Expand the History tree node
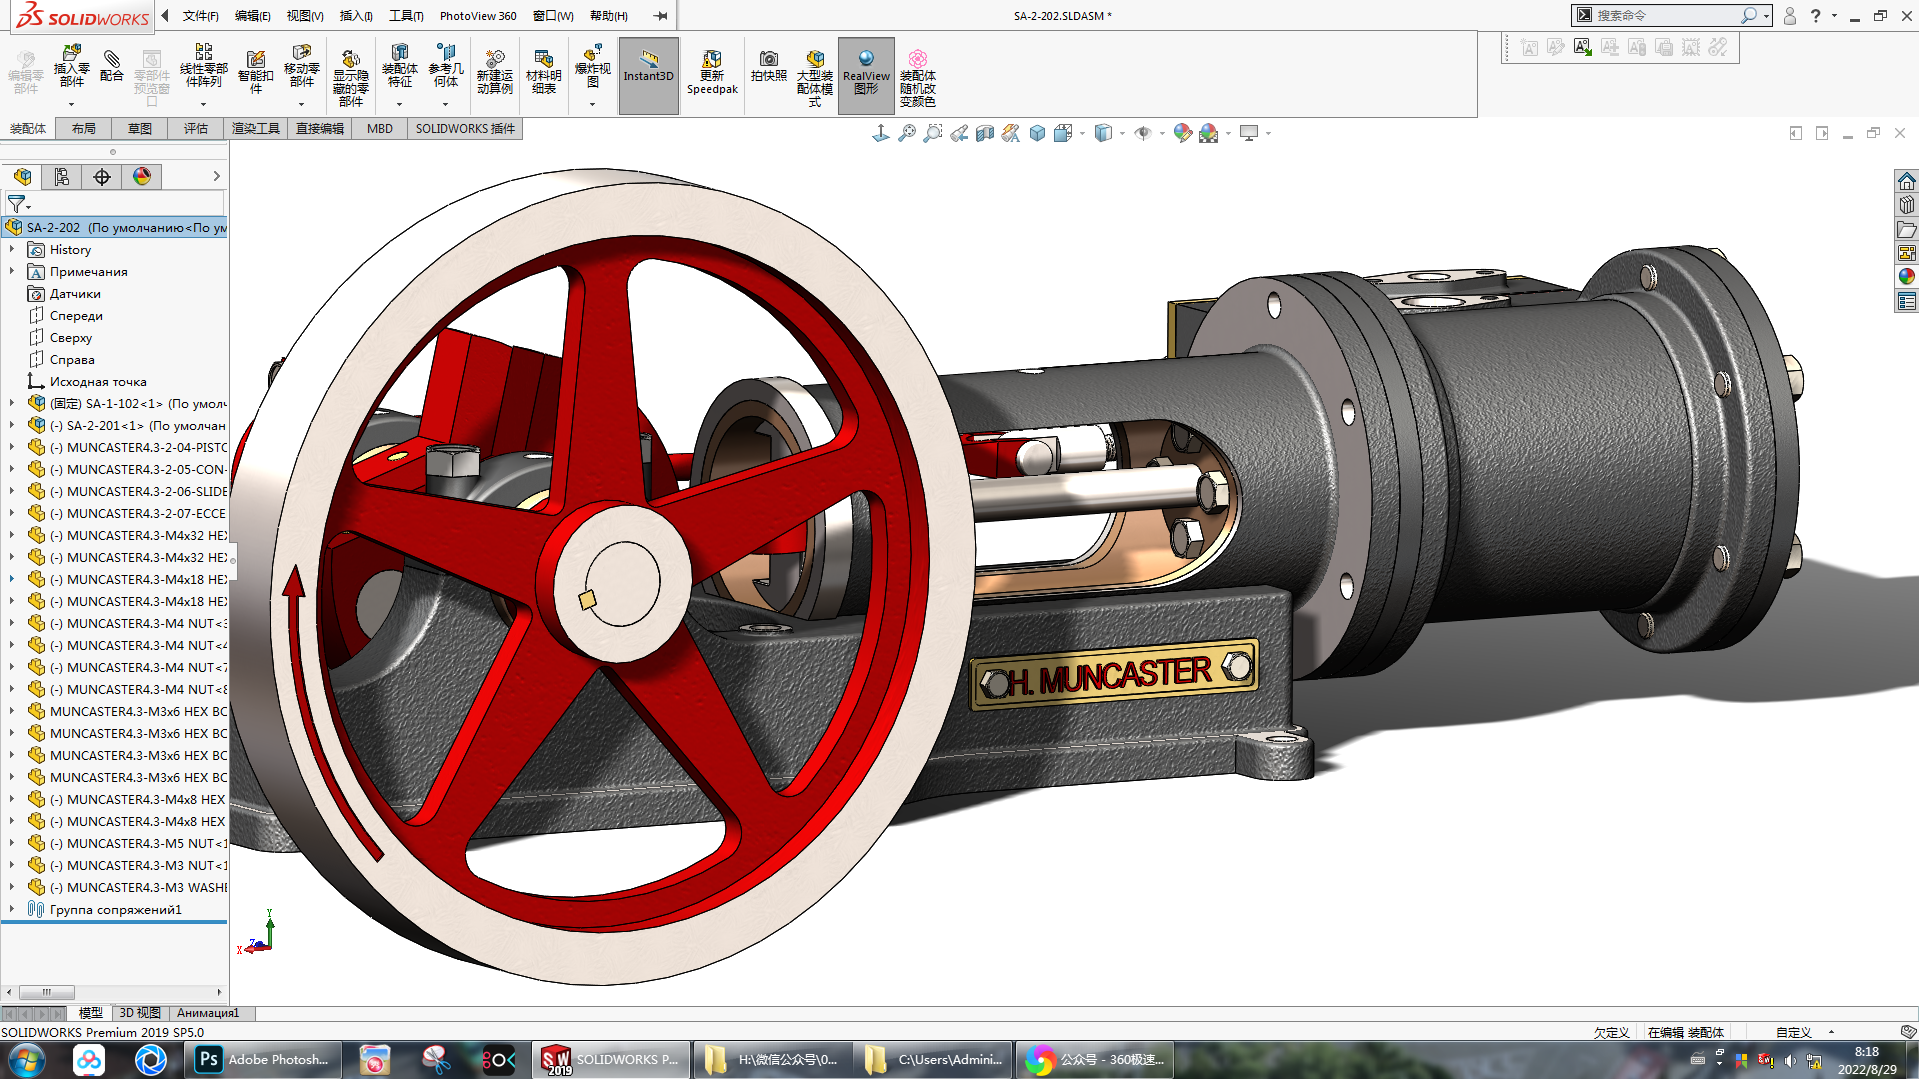1919x1079 pixels. tap(12, 250)
